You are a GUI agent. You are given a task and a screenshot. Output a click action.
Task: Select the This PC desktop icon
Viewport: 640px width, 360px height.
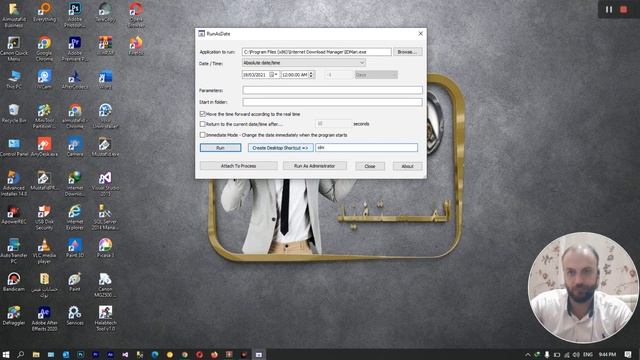[x=14, y=79]
